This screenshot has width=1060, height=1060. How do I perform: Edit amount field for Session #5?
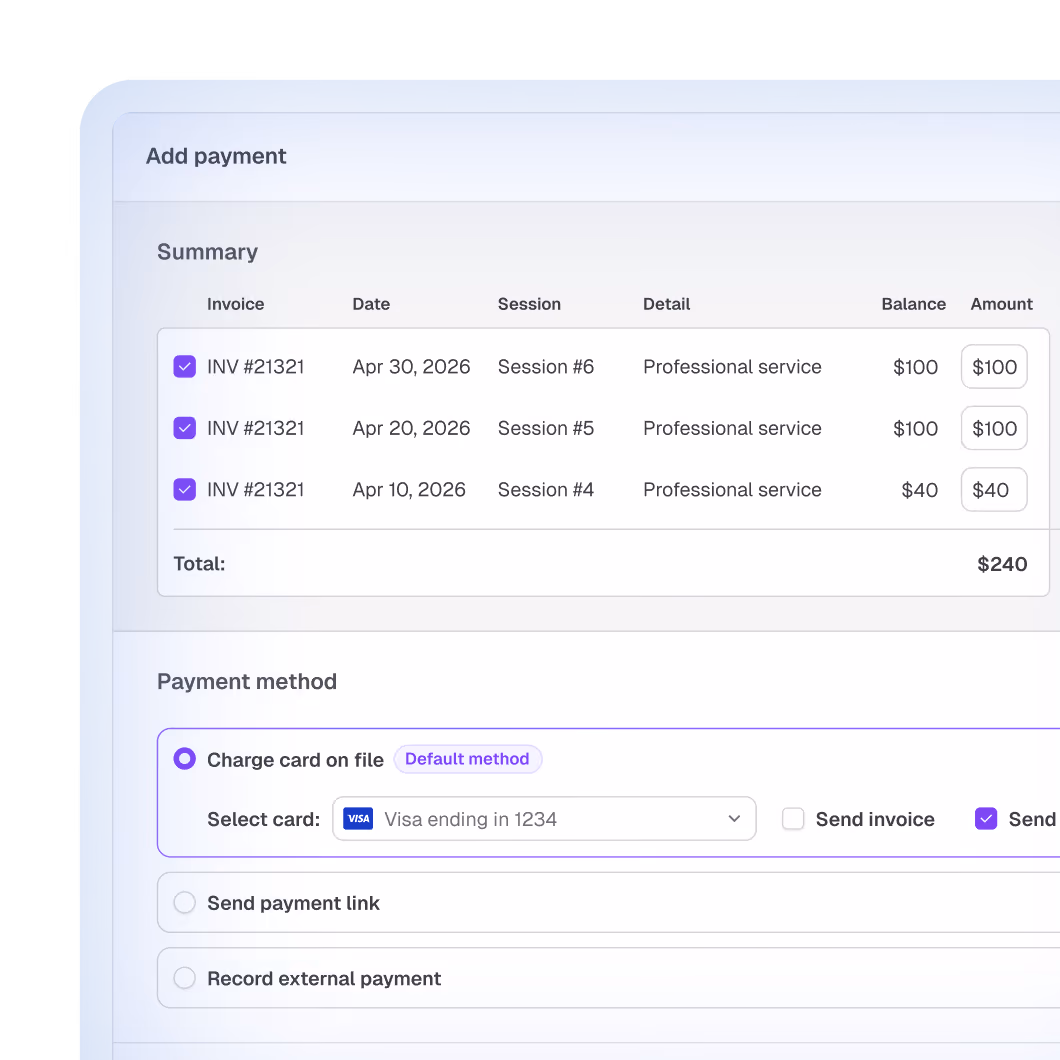[994, 428]
